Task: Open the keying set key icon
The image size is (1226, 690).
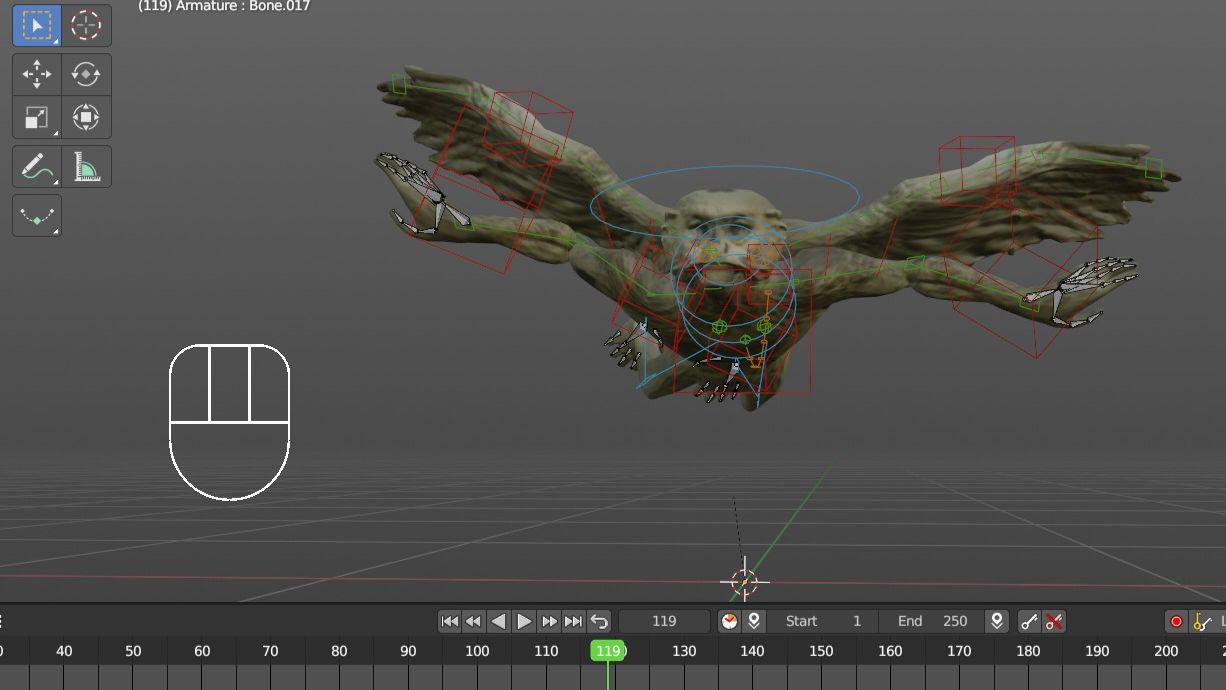Action: coord(1203,621)
